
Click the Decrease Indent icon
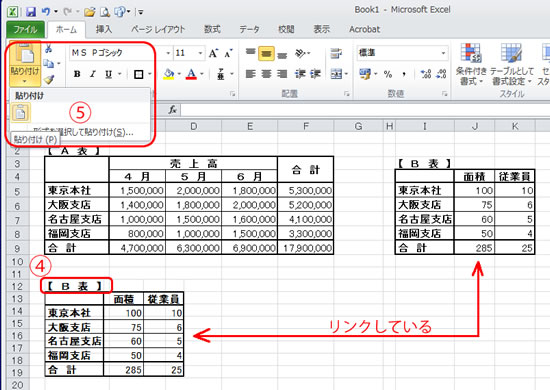tap(300, 74)
